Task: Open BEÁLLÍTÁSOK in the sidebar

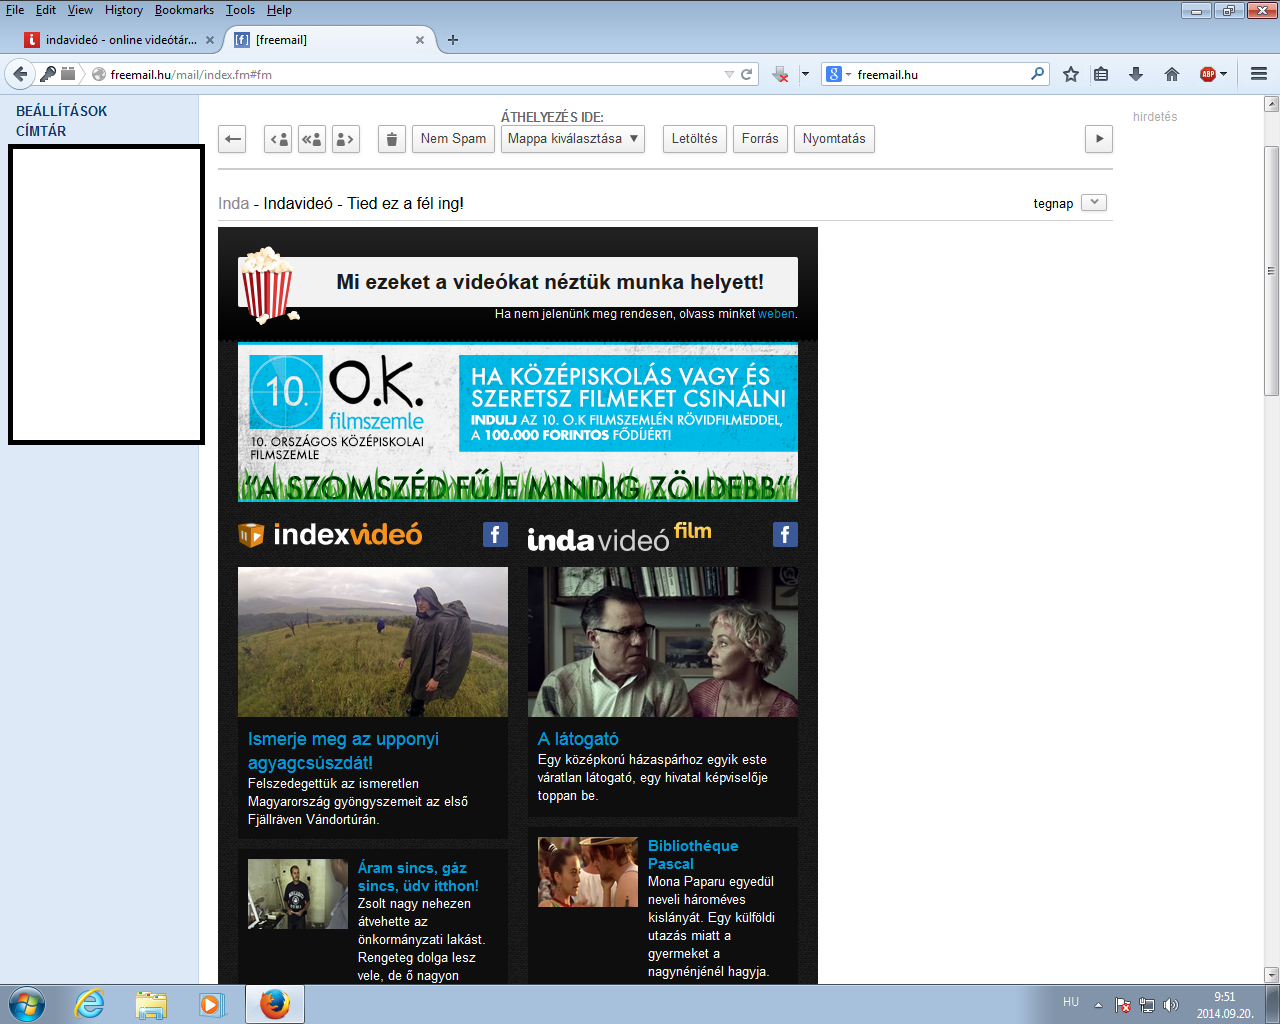Action: coord(61,111)
